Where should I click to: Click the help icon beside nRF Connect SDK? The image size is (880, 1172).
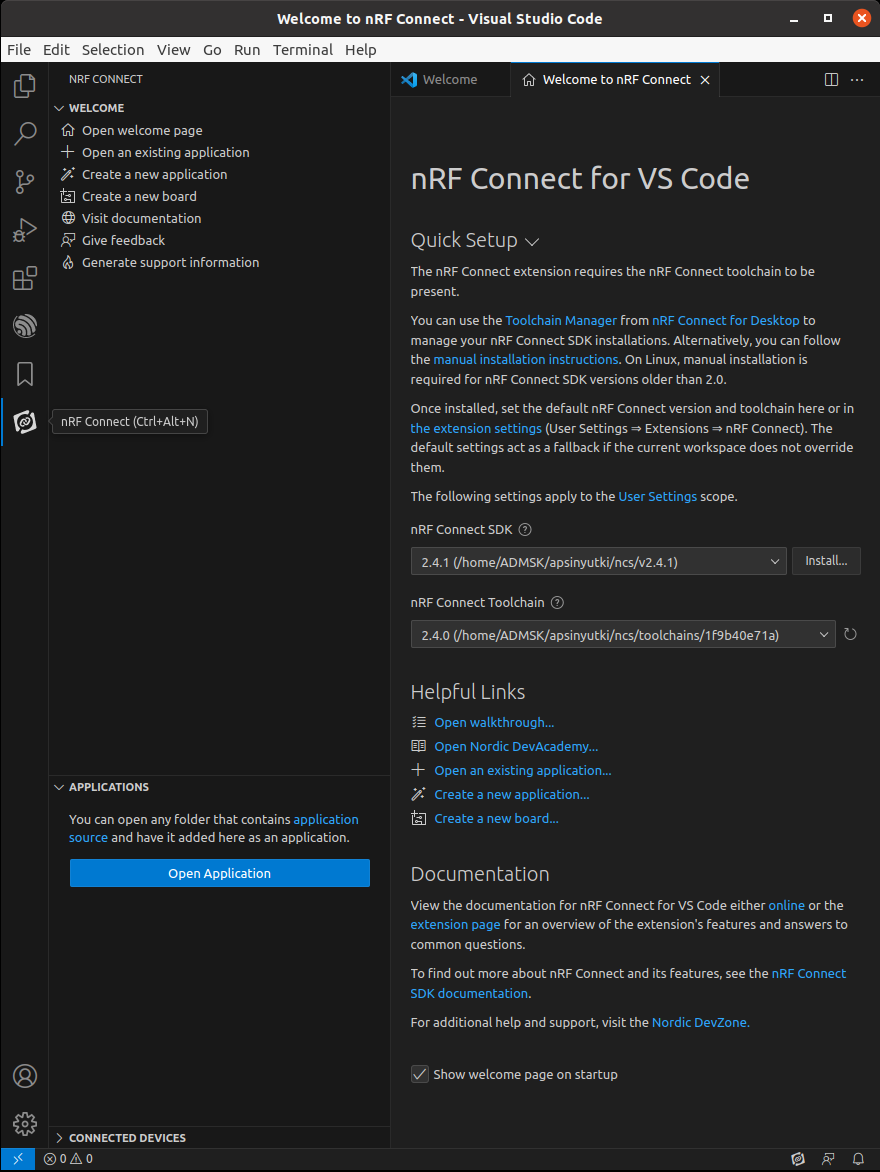click(525, 529)
